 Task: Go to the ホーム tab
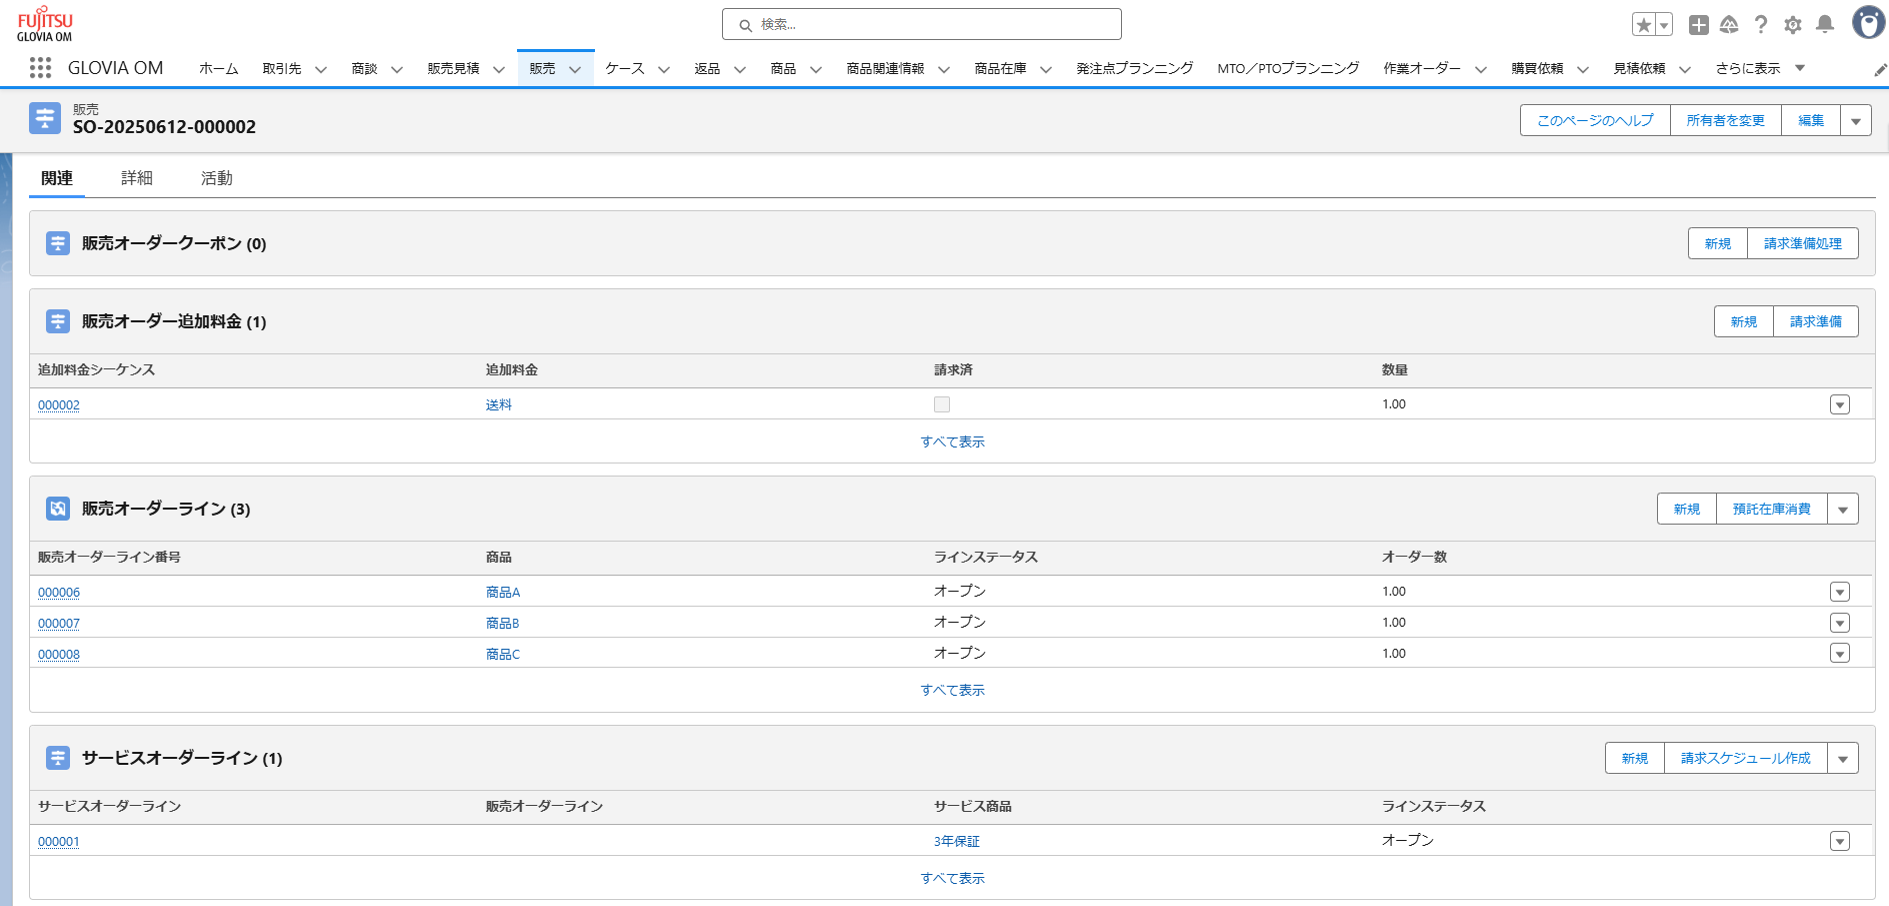coord(218,68)
